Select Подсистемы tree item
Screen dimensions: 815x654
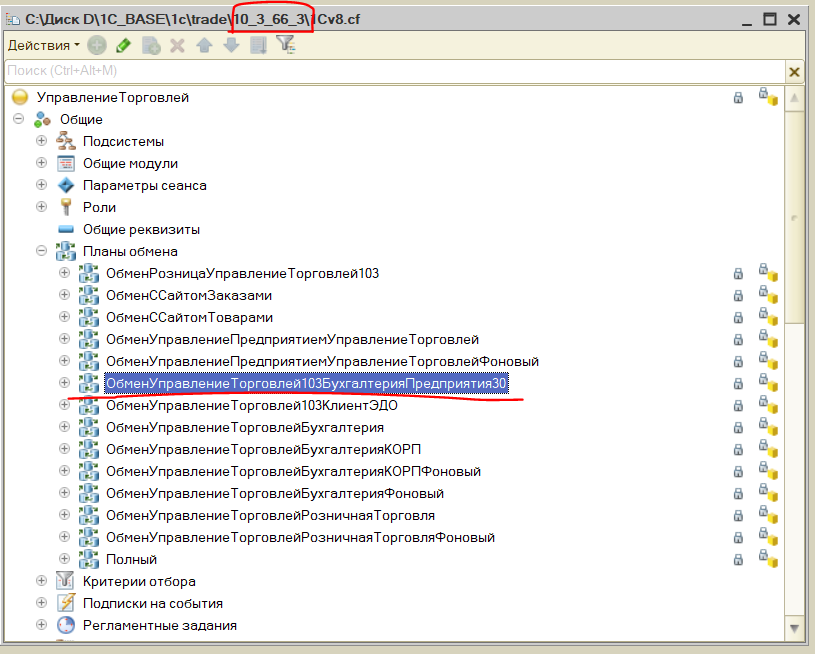(123, 141)
